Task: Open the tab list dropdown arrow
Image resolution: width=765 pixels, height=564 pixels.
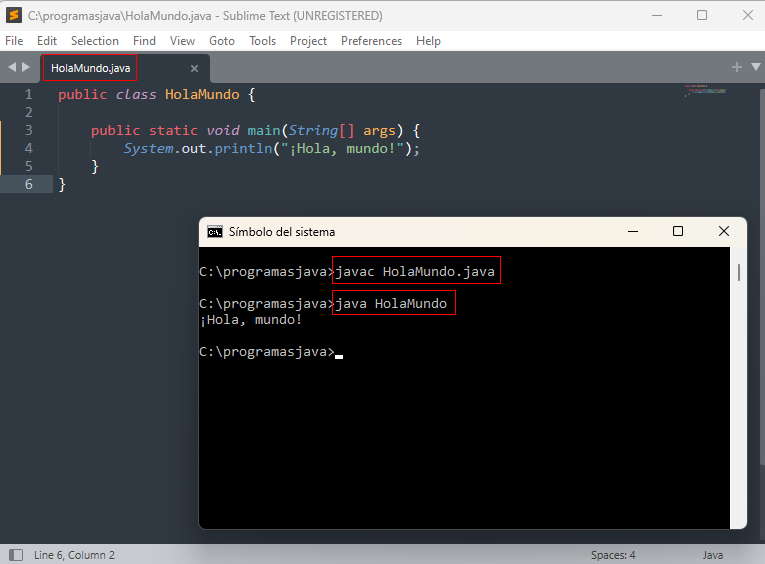Action: point(756,67)
